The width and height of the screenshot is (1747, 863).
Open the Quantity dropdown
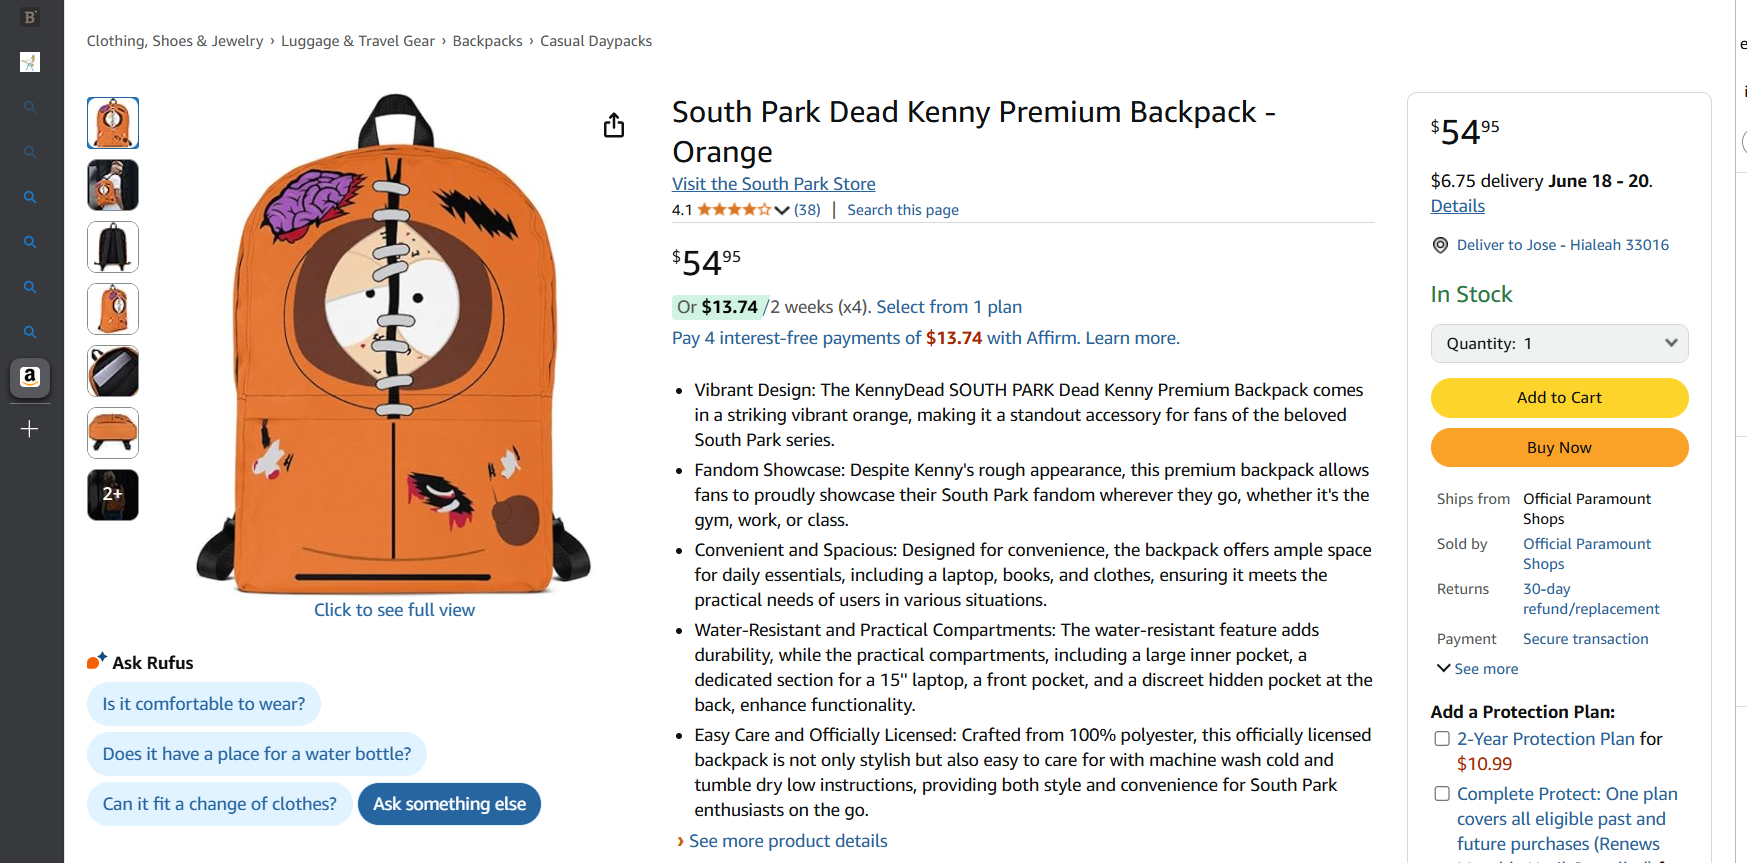click(x=1559, y=343)
